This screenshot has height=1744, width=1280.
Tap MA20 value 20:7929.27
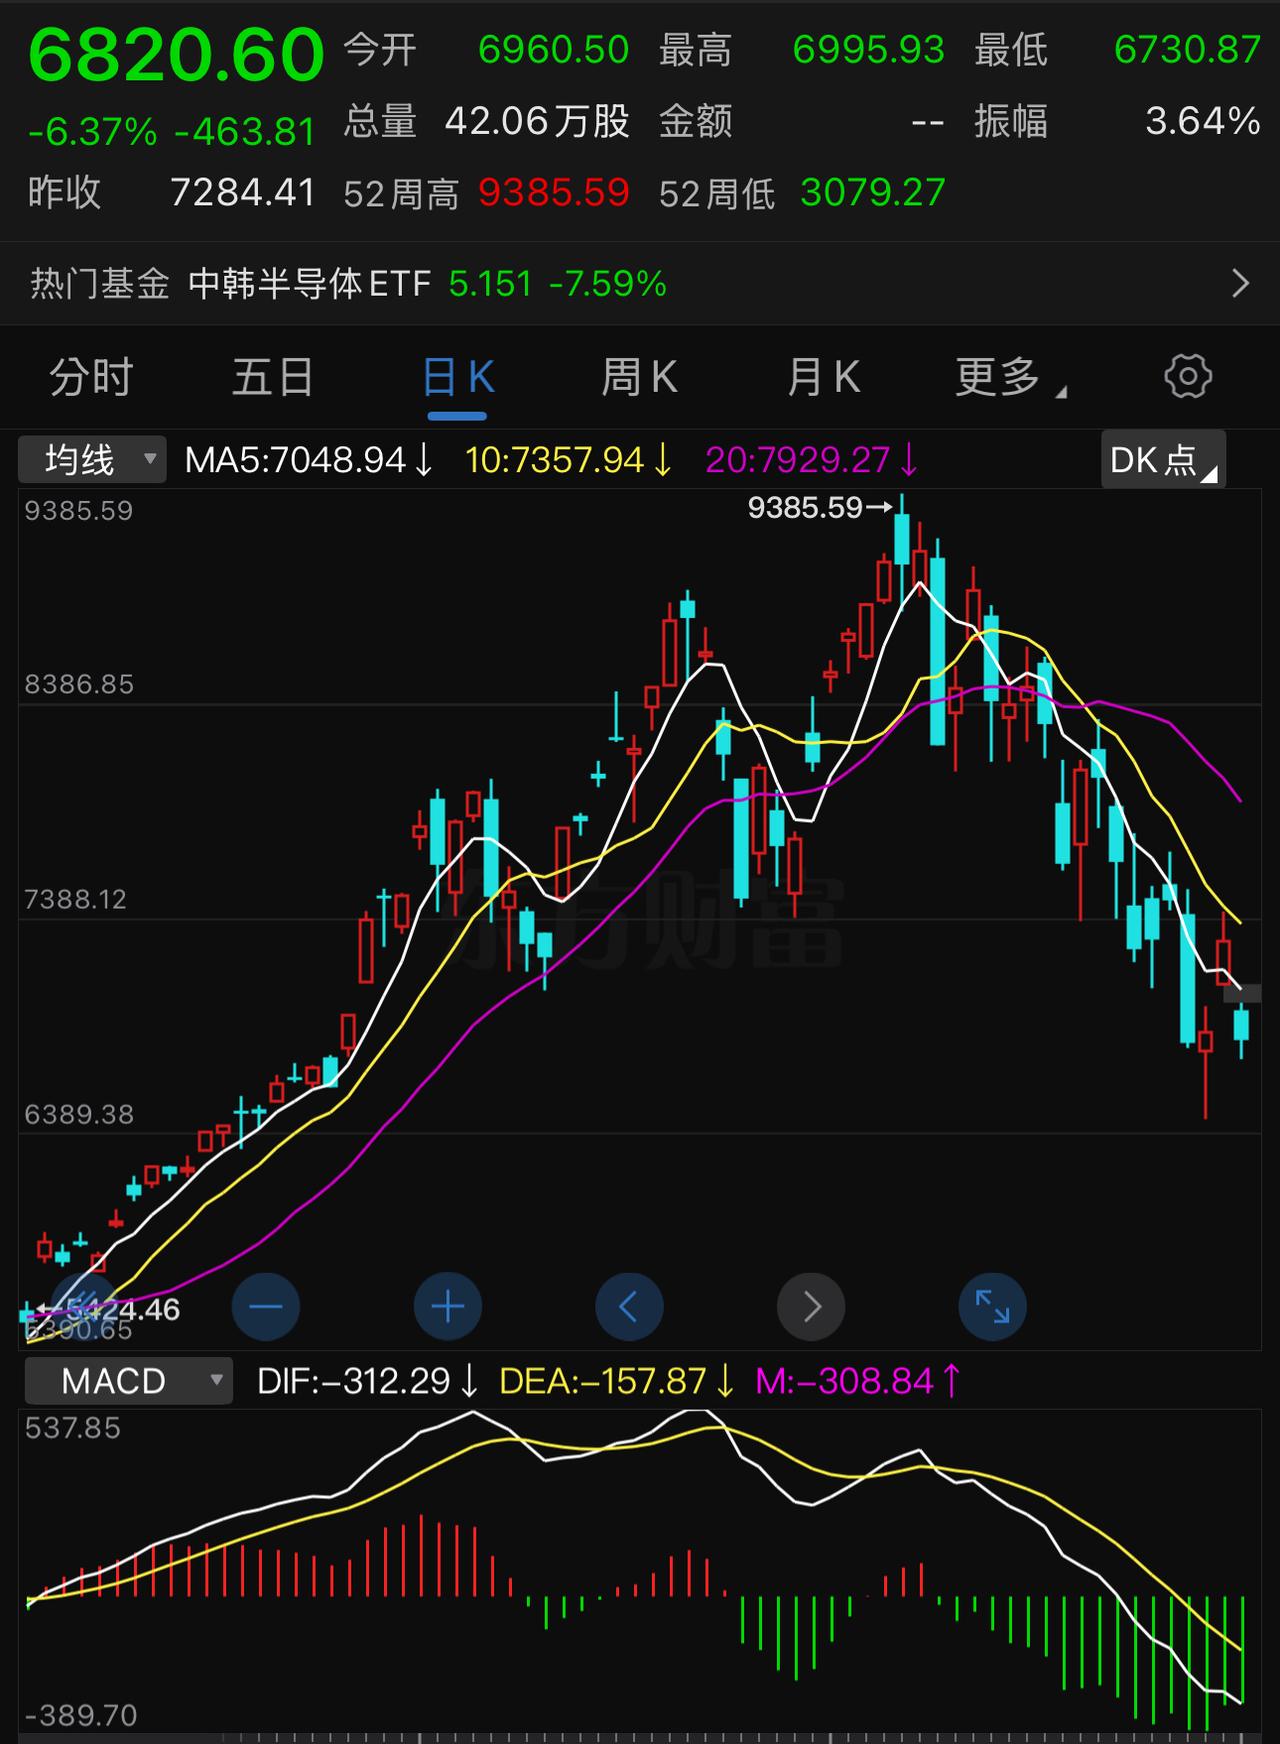811,460
